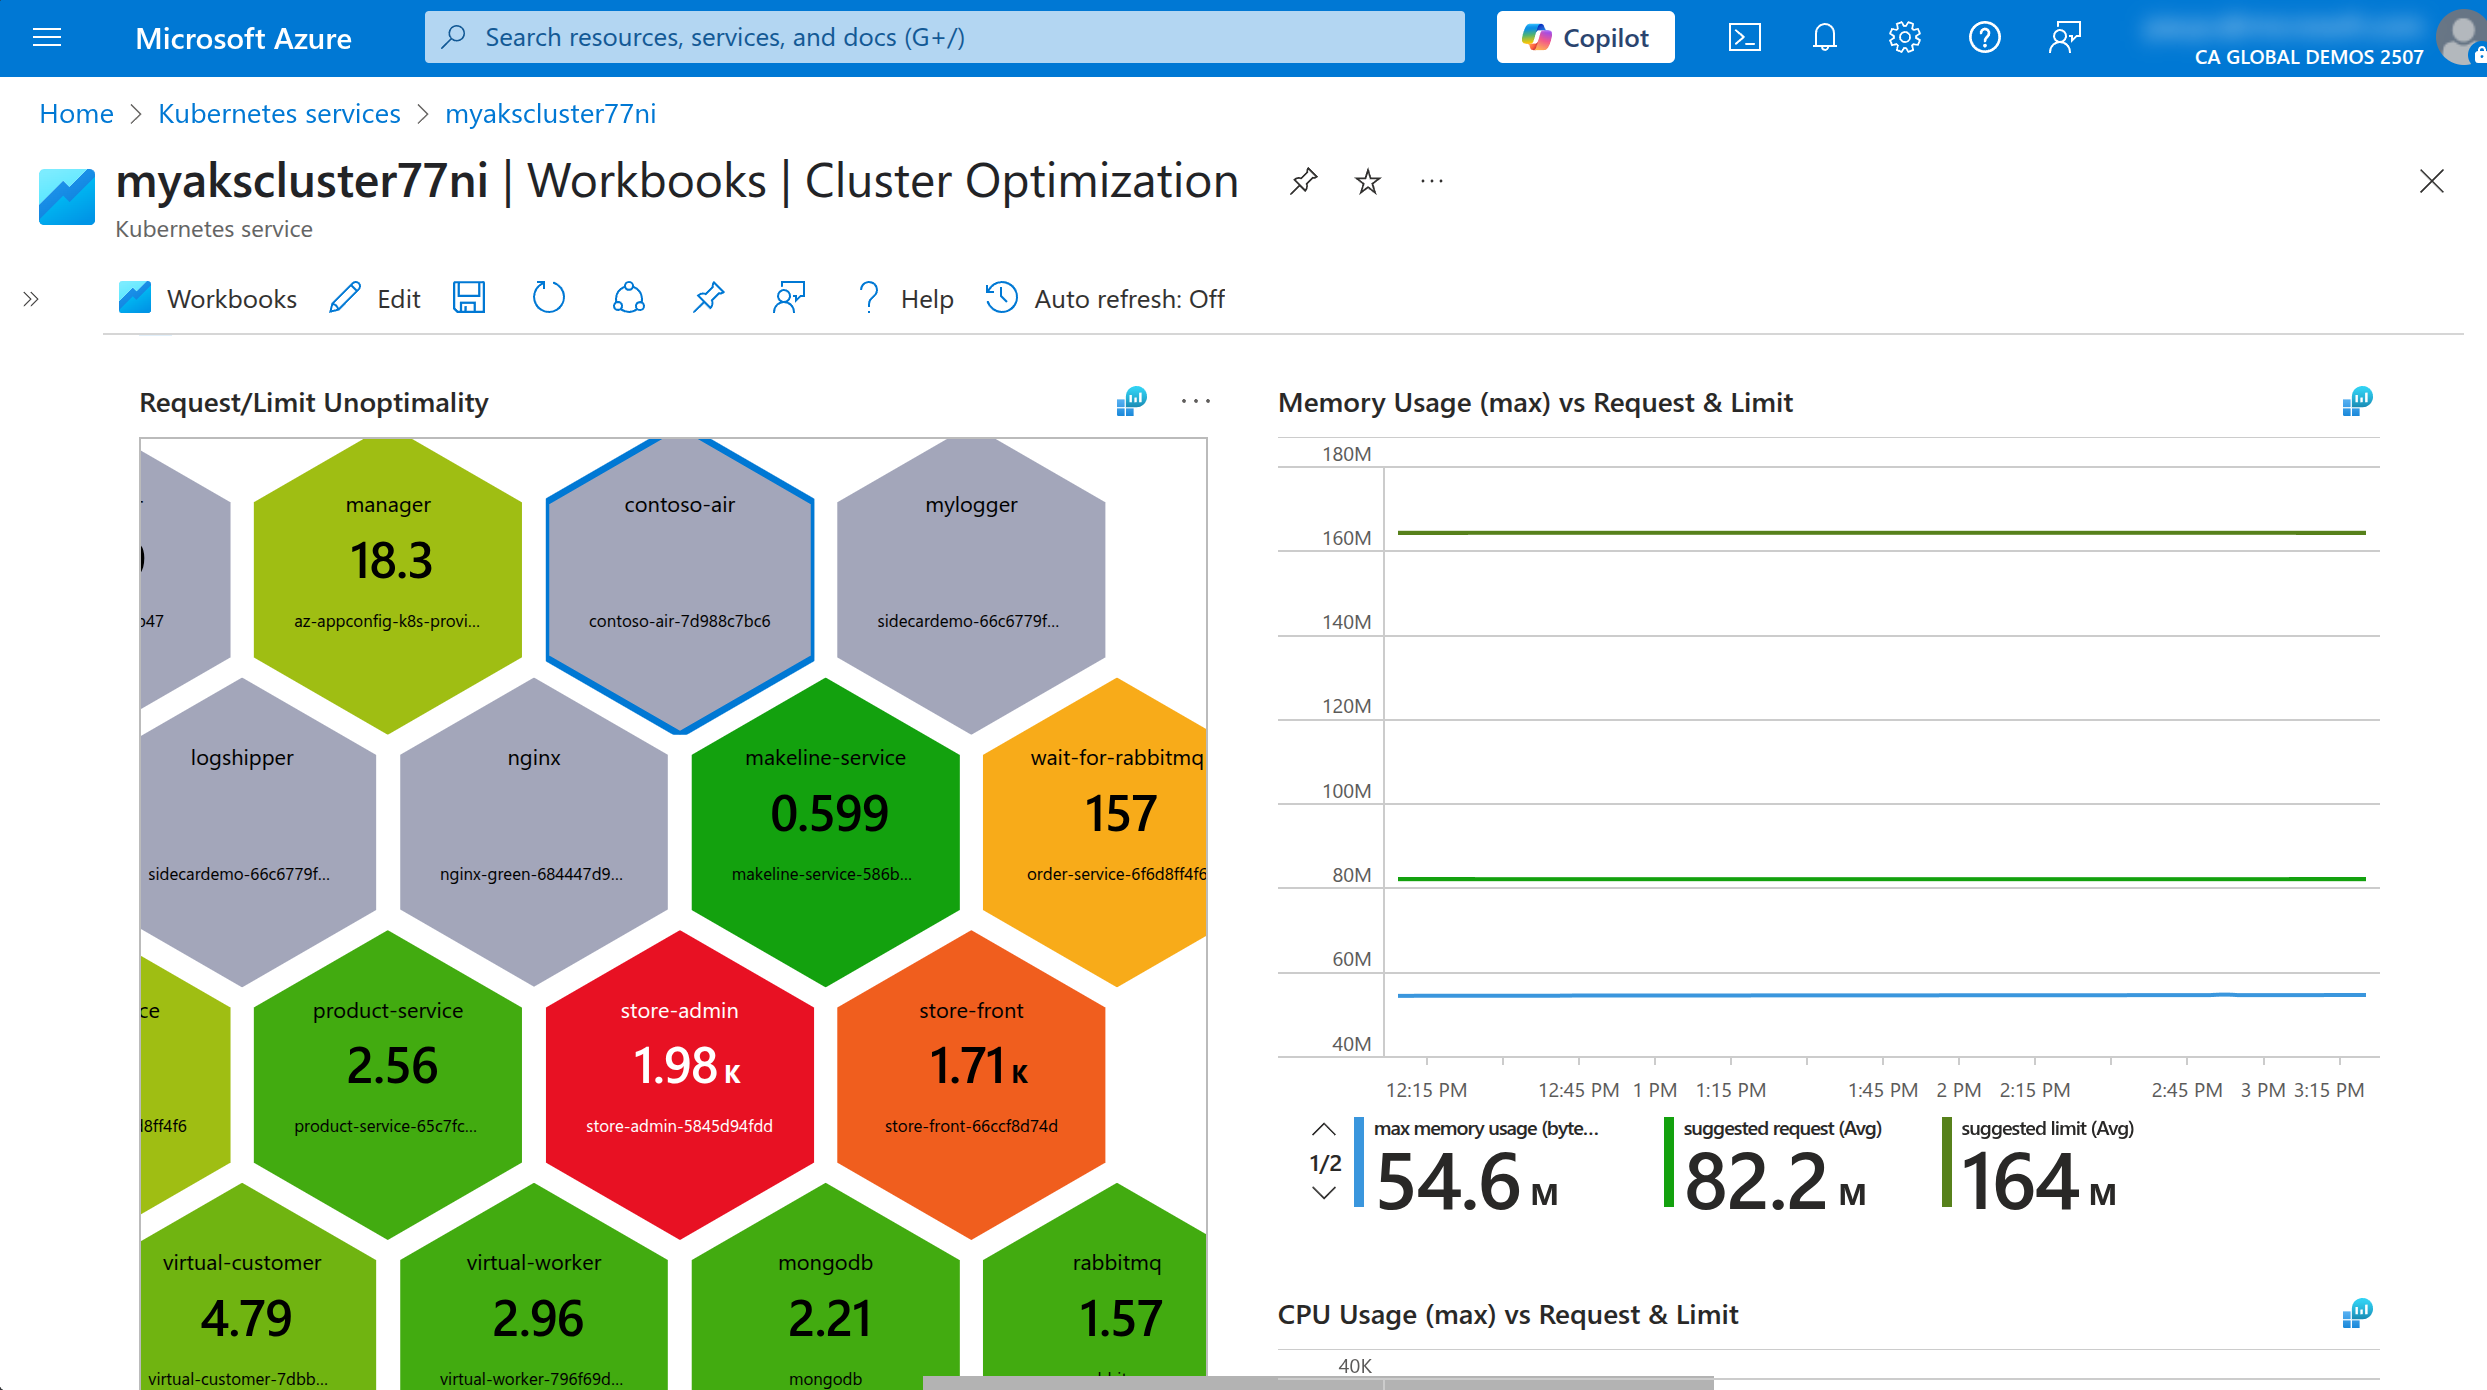Launch Cloud Shell from the top bar
The width and height of the screenshot is (2487, 1390).
pos(1744,38)
